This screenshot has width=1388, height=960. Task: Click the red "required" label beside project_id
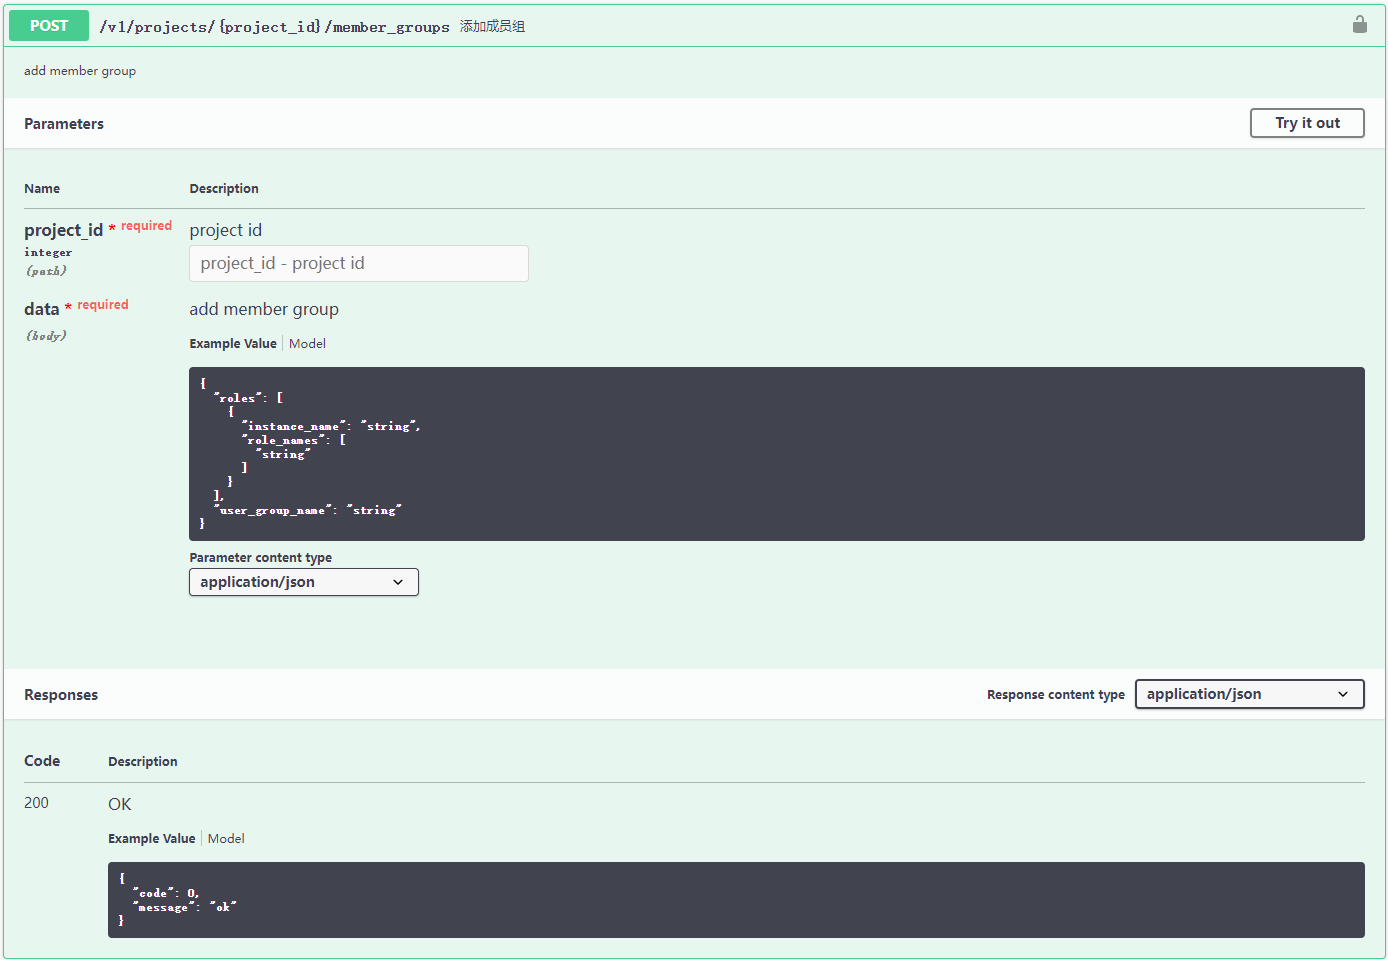pos(146,225)
